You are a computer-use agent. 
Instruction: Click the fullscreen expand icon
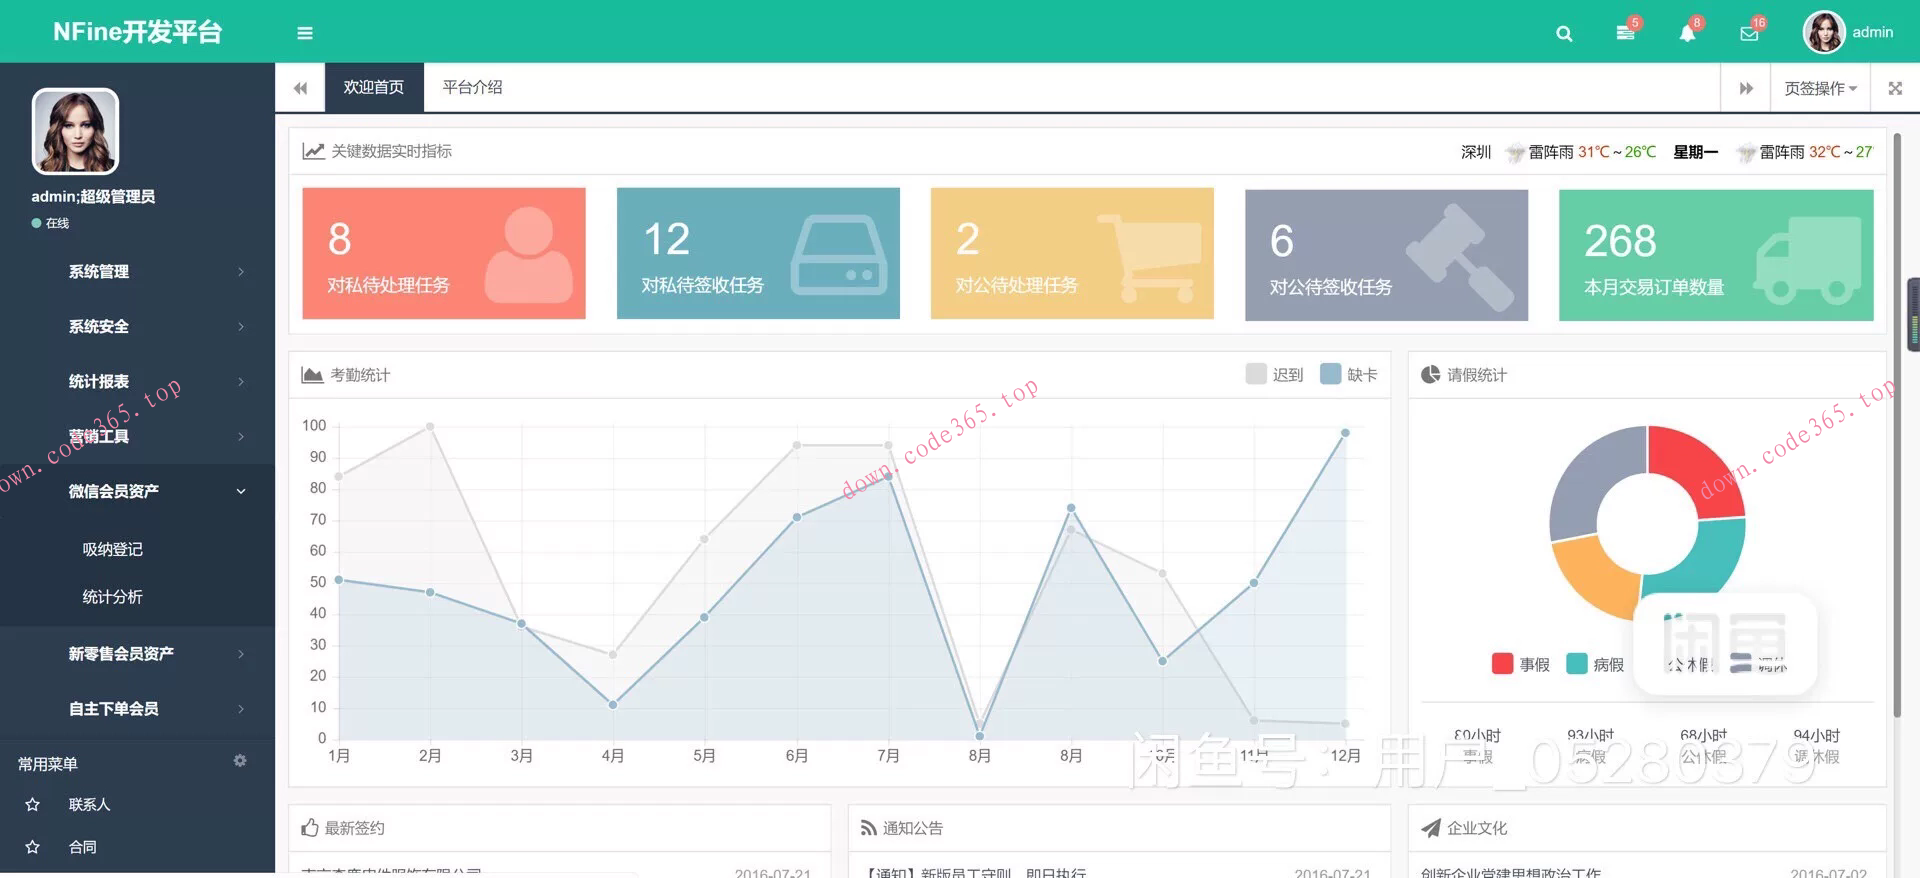coord(1895,88)
